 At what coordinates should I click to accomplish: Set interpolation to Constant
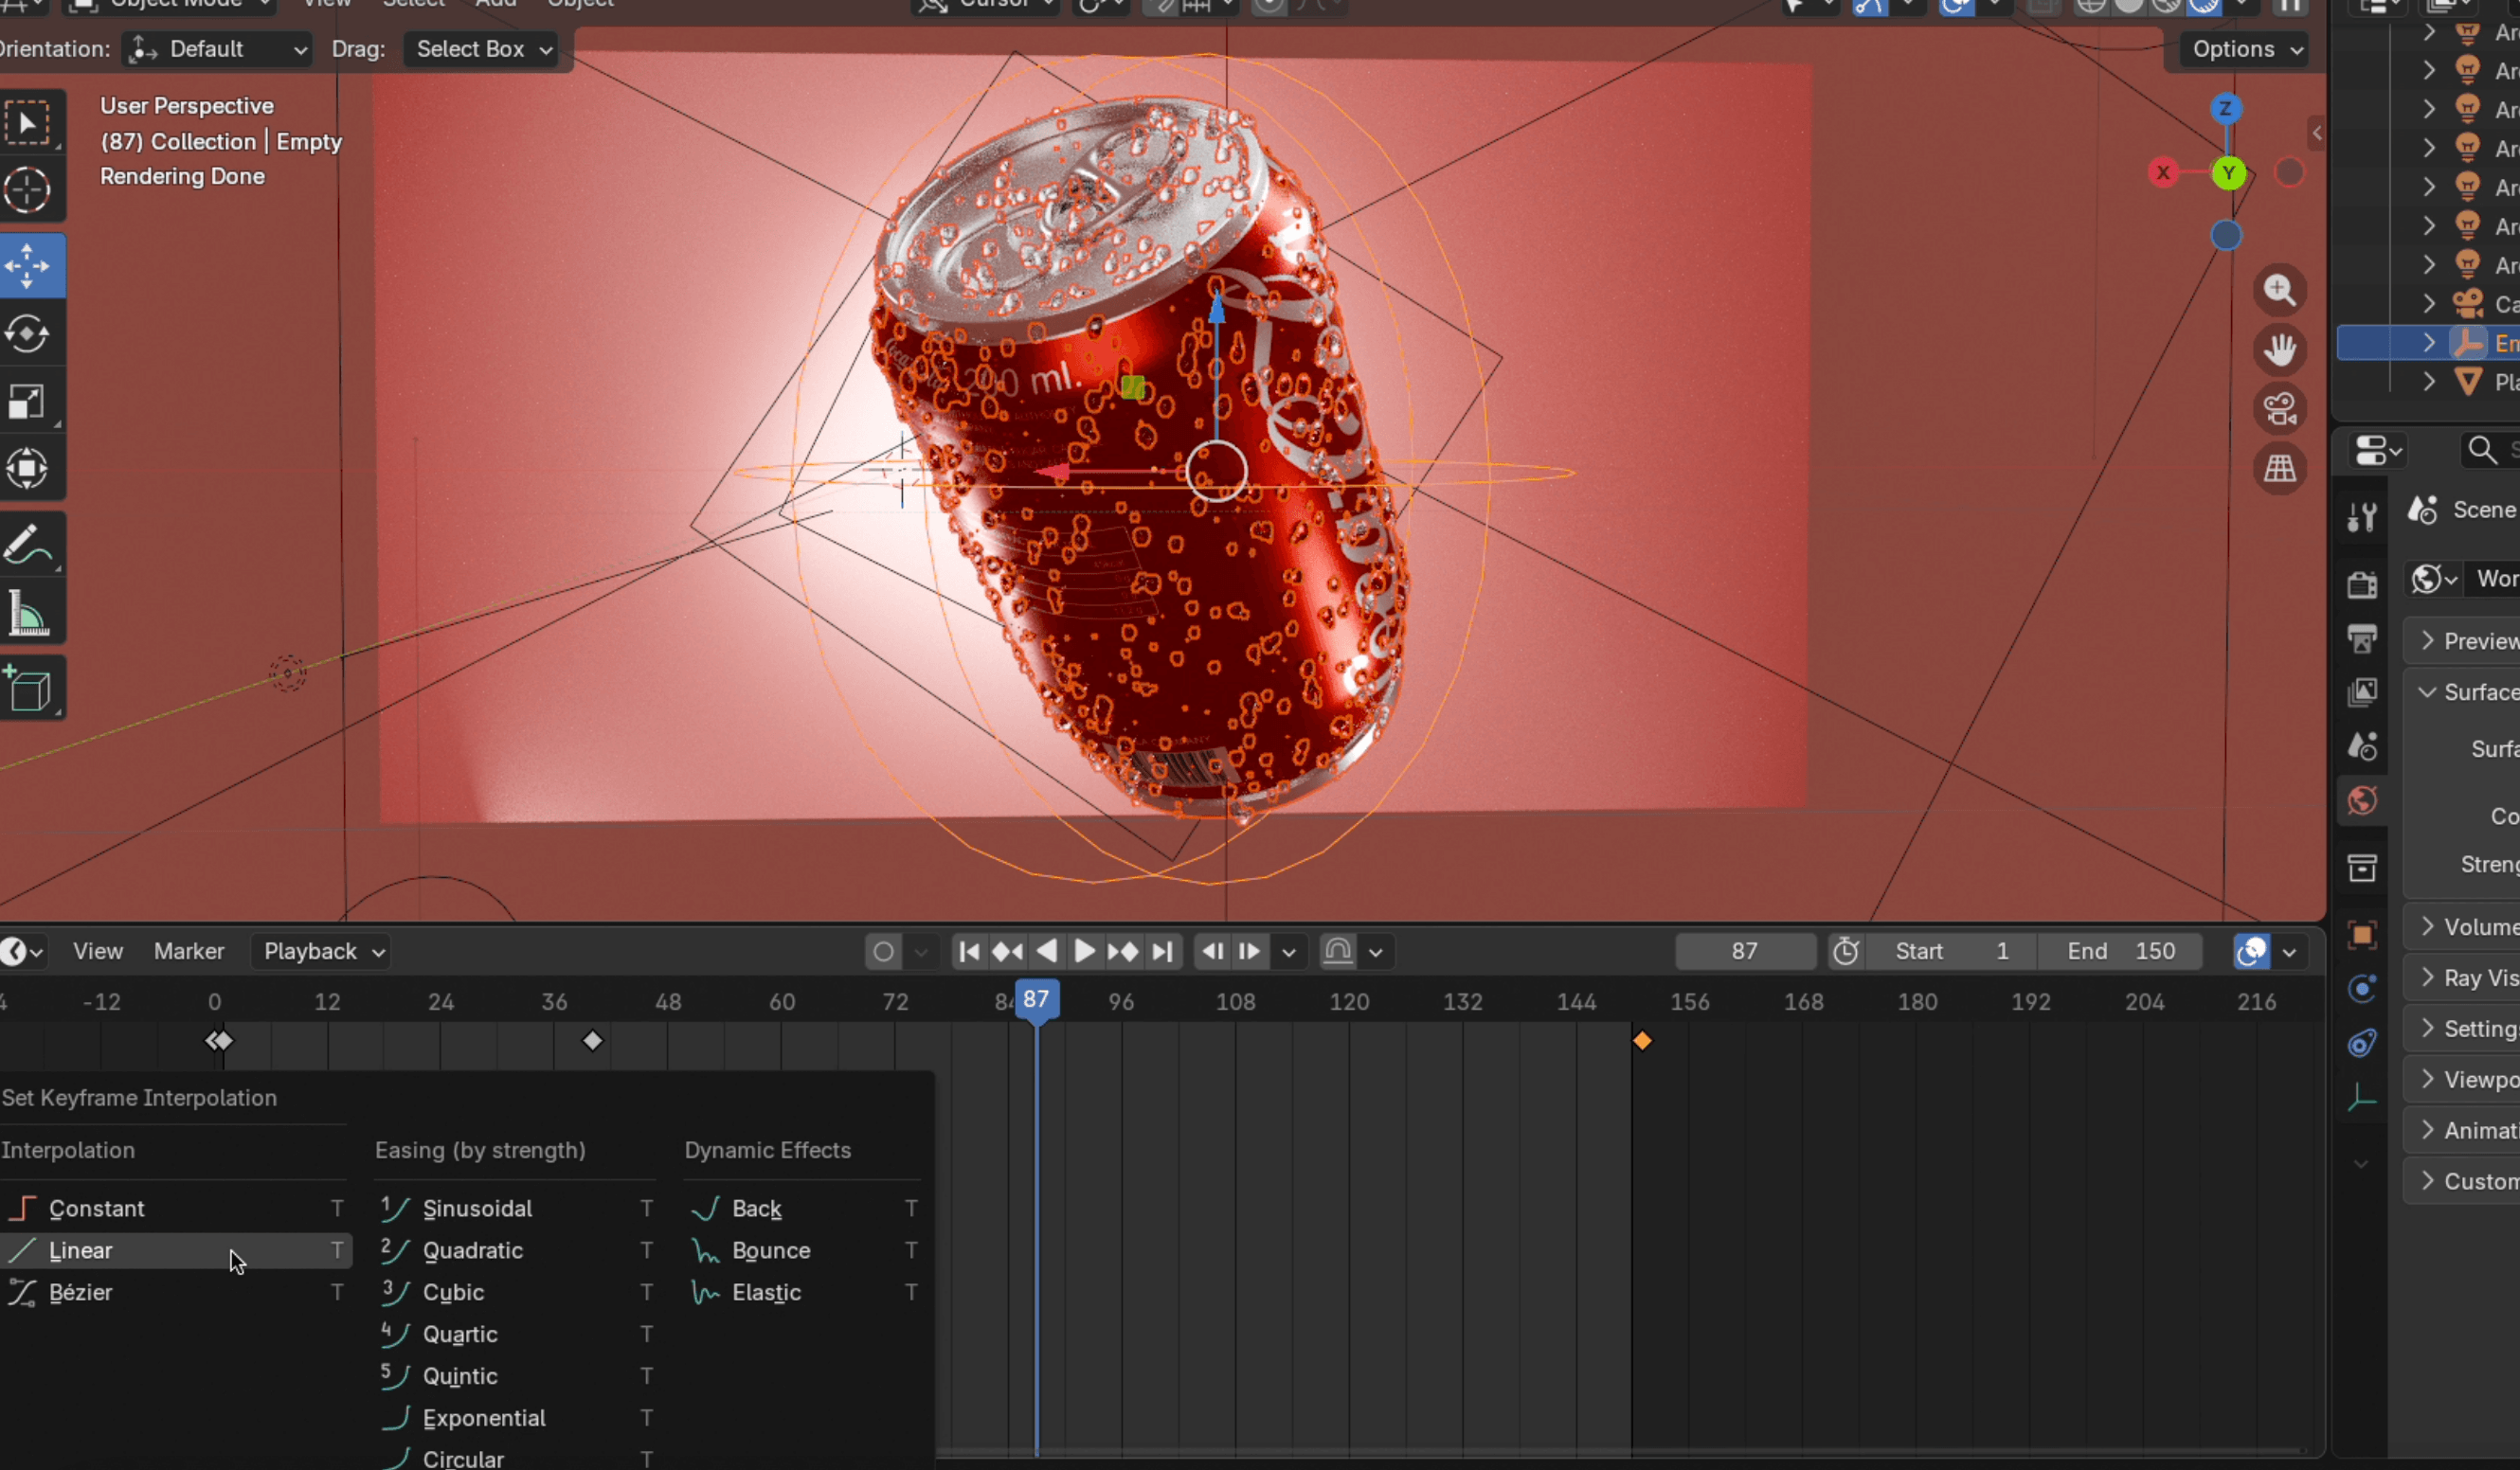[x=176, y=1208]
